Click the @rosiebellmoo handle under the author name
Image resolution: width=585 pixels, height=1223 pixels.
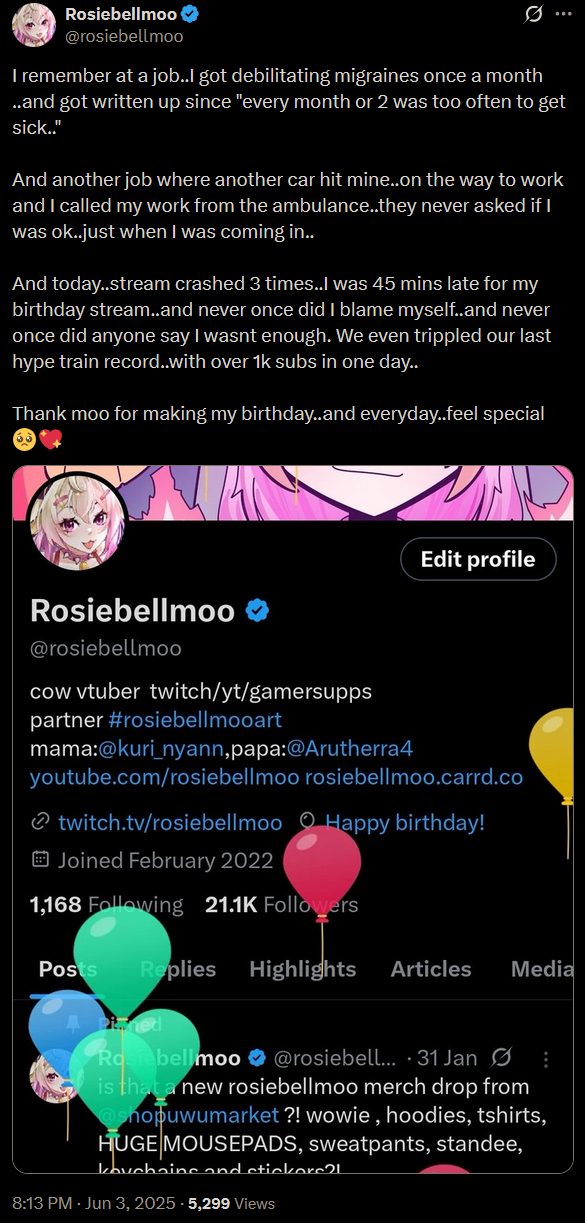coord(124,35)
